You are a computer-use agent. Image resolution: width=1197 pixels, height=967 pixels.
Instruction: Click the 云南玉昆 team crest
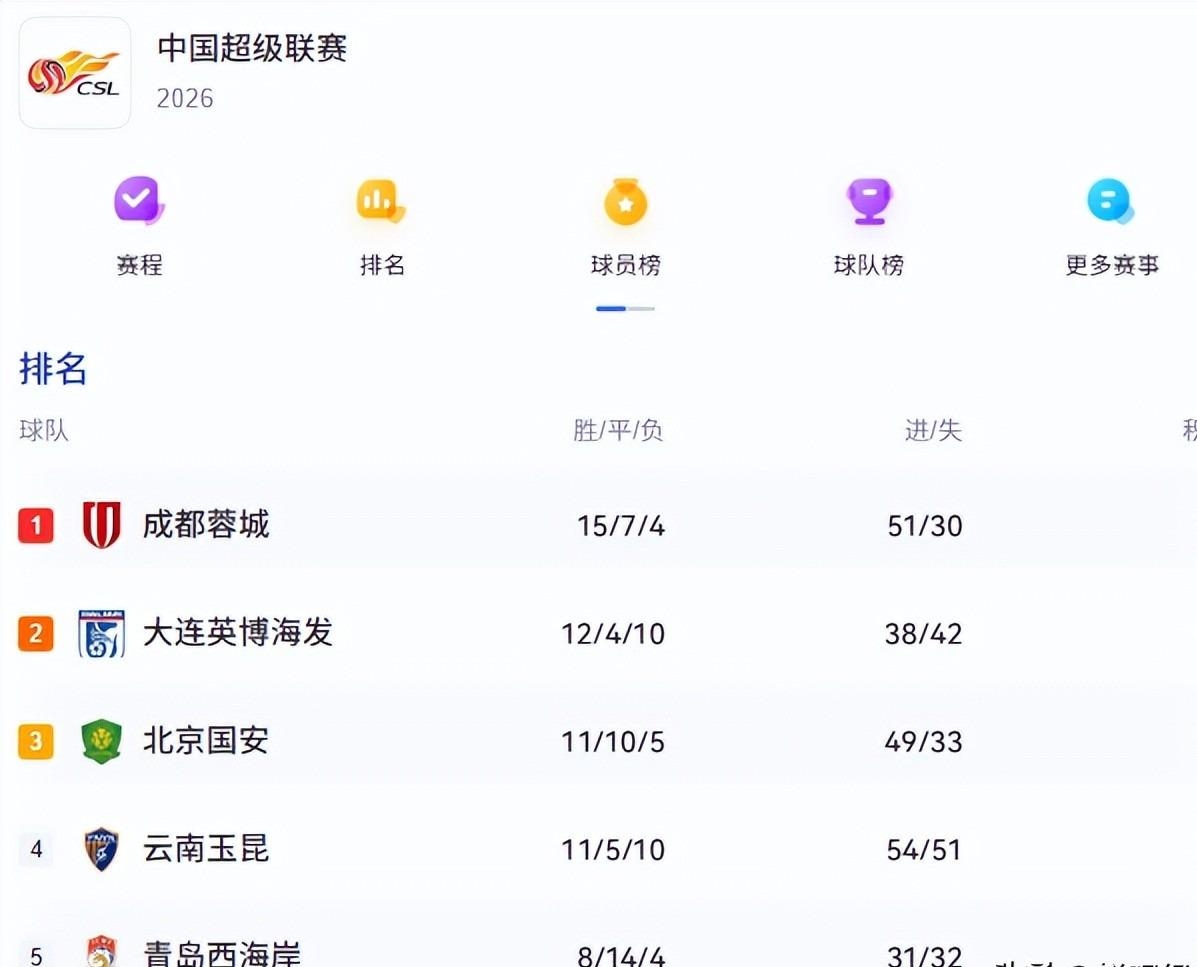102,849
